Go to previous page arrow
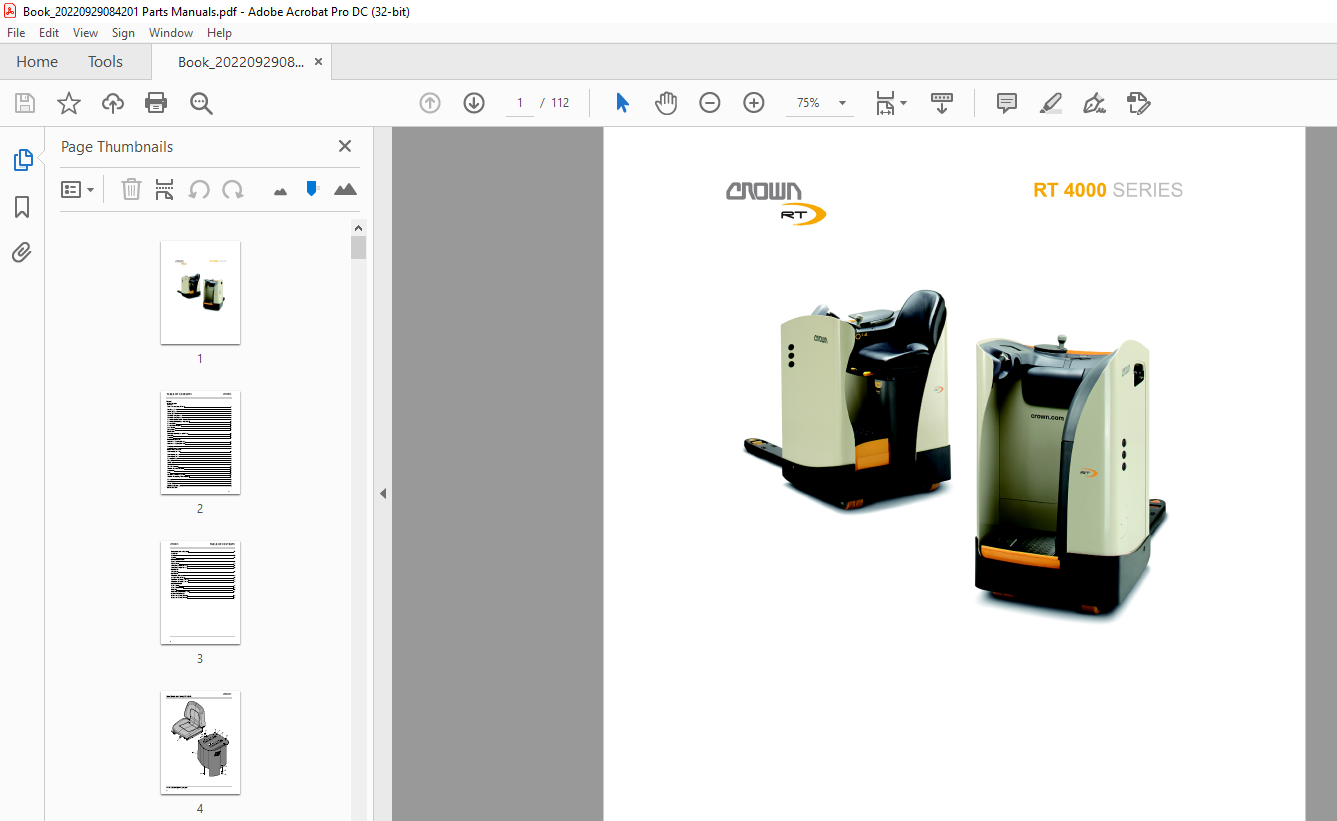Screen dimensions: 1337x821 click(430, 103)
